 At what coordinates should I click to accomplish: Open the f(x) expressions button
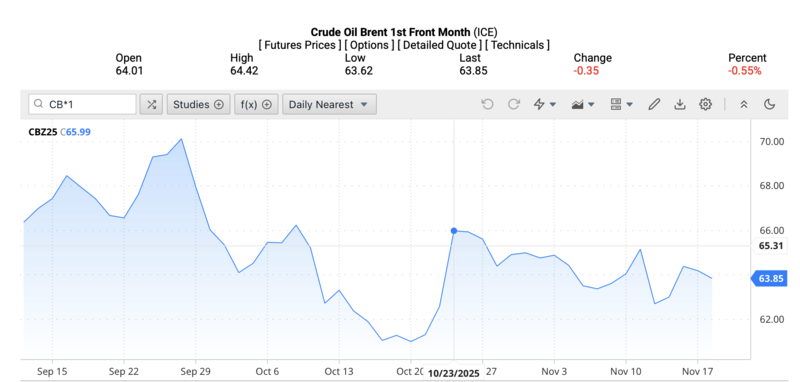[x=256, y=105]
